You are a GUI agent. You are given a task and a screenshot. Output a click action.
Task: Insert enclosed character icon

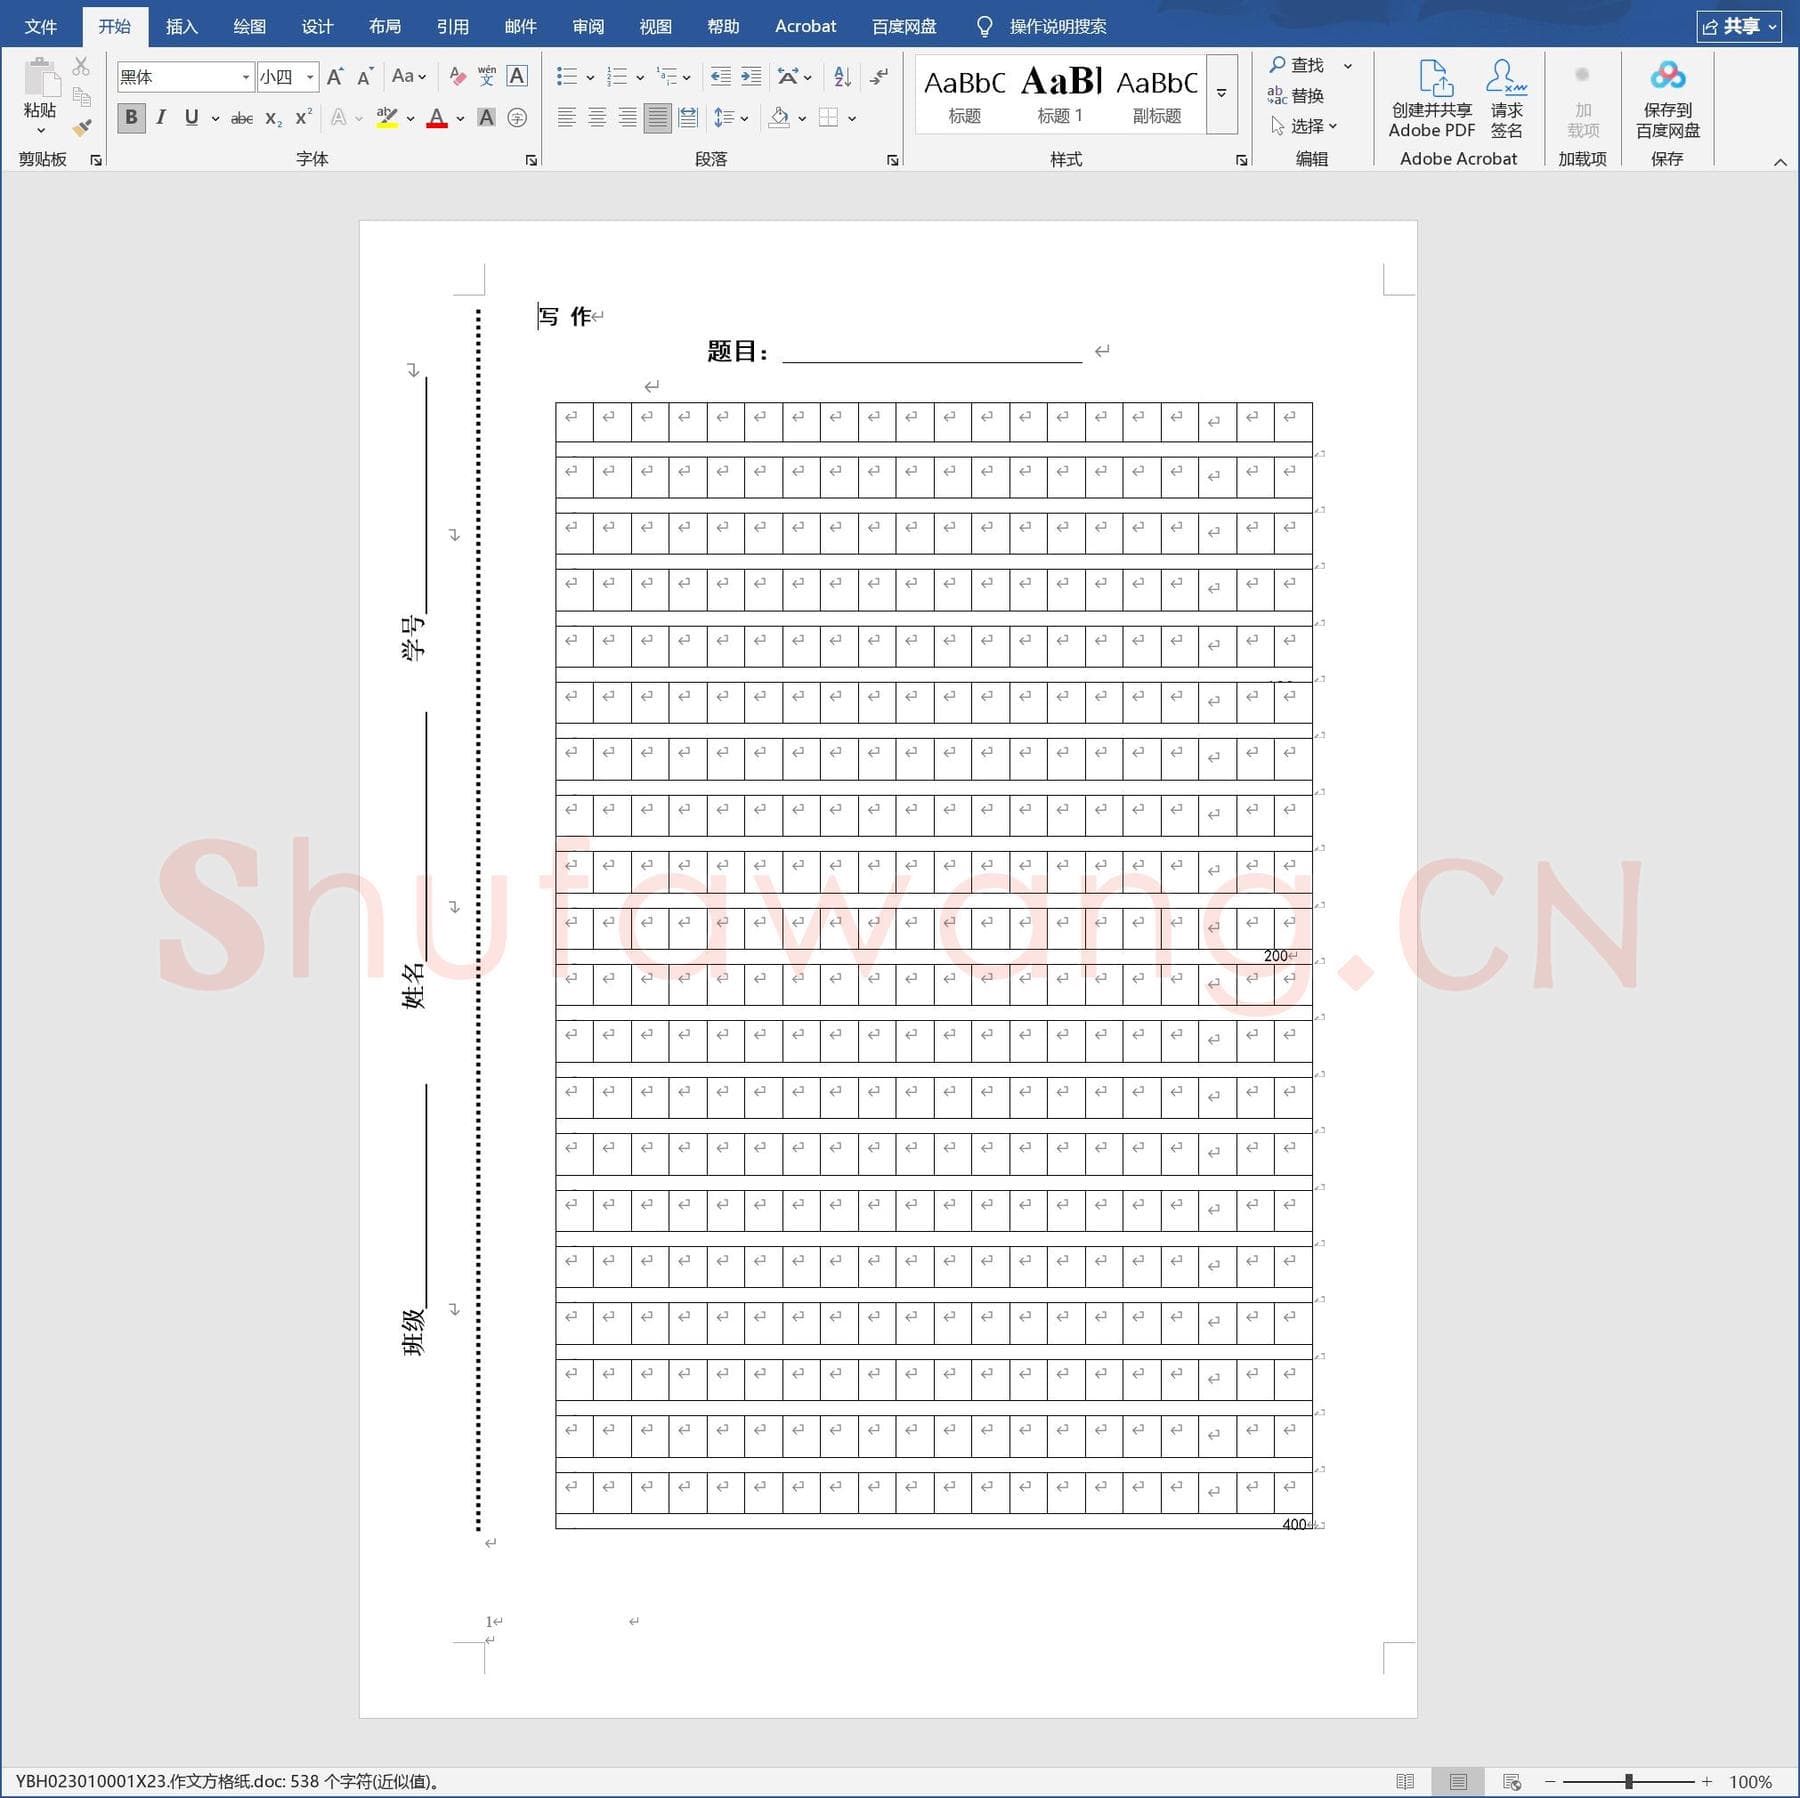point(517,118)
